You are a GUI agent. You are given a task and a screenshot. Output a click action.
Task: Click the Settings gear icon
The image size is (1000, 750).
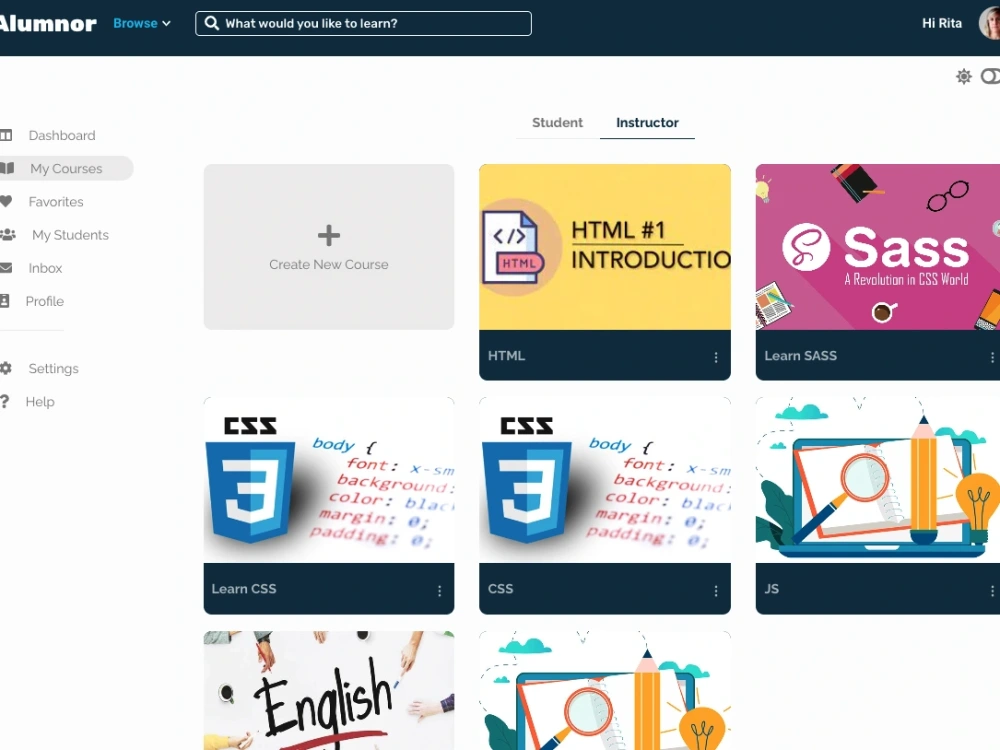tap(6, 368)
